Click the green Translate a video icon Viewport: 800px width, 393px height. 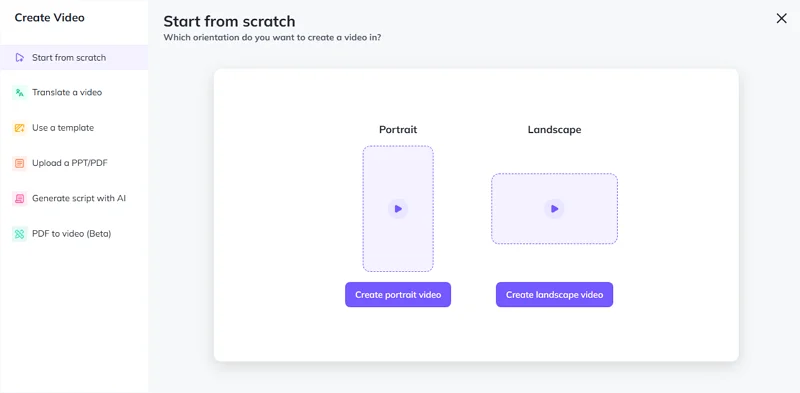(19, 93)
